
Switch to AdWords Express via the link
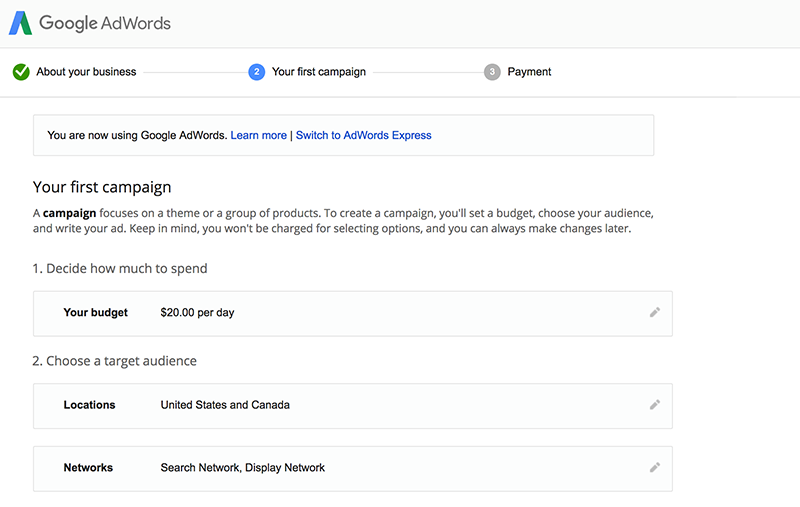point(364,135)
